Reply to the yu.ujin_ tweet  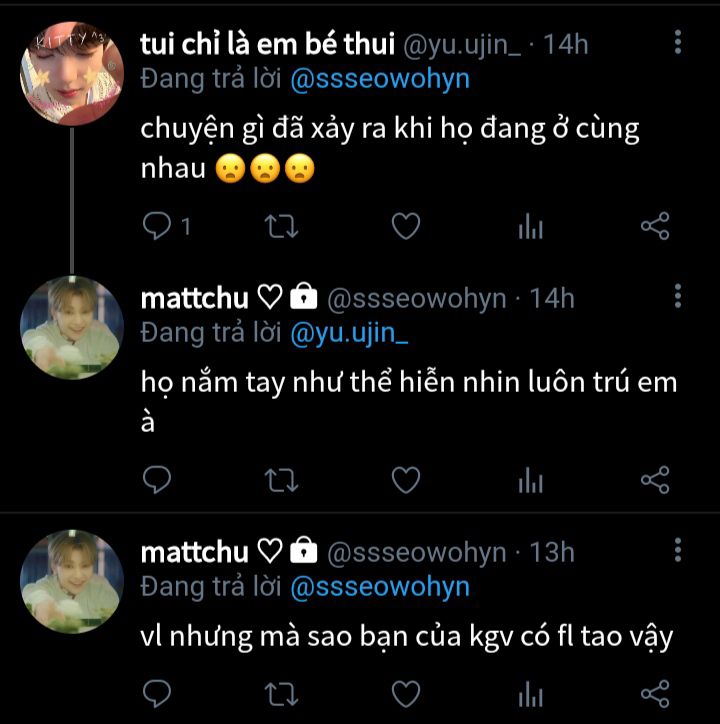(x=158, y=228)
